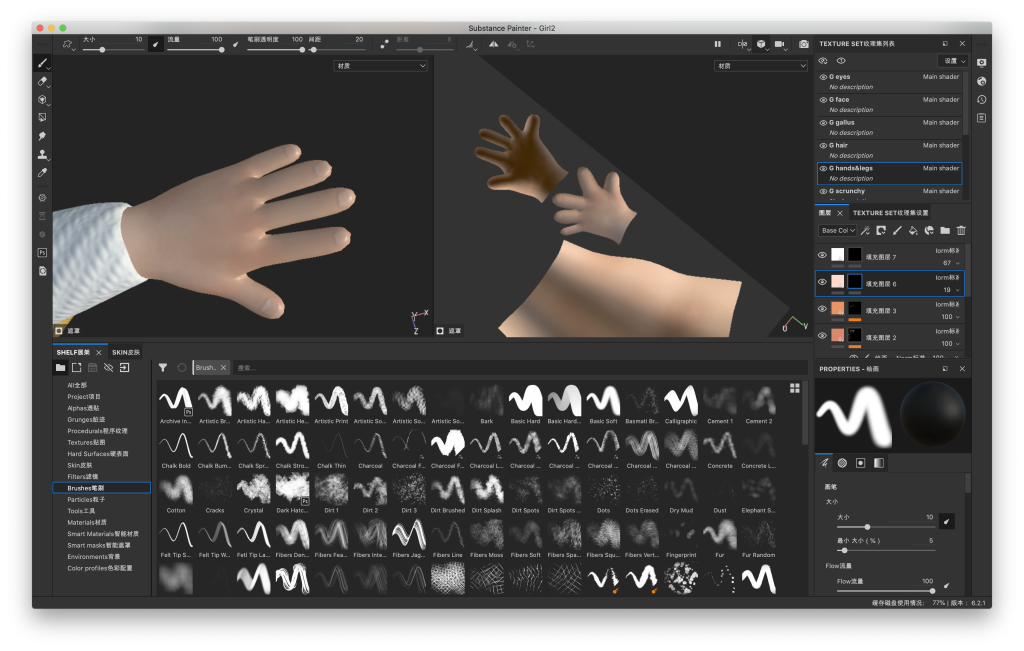
Task: Open the history clock icon on right dock
Action: coord(982,100)
